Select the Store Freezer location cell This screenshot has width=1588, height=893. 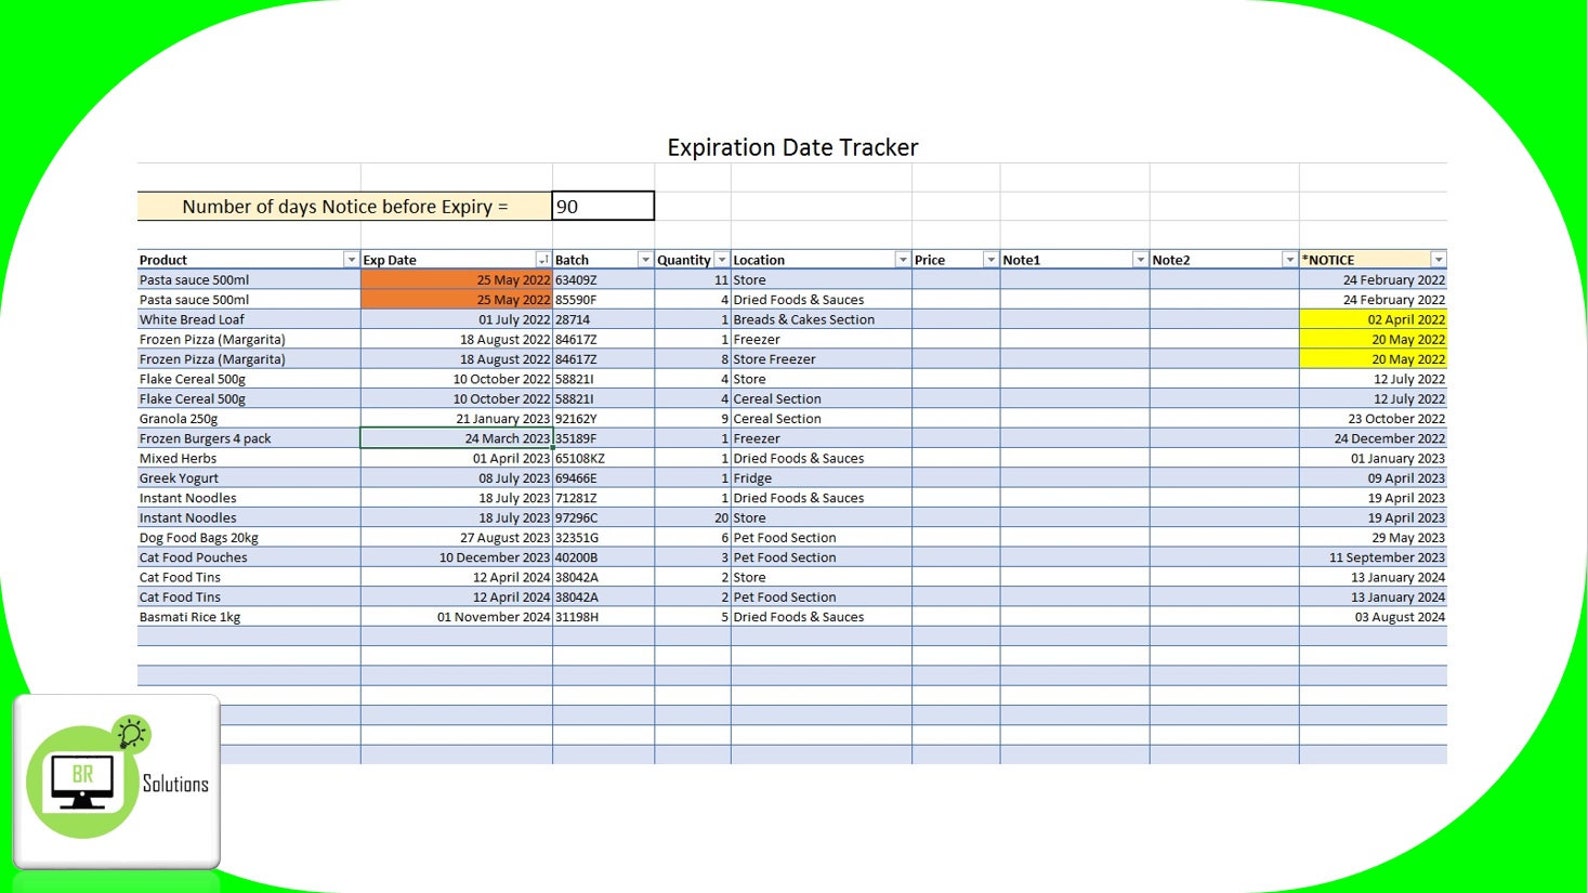tap(821, 359)
